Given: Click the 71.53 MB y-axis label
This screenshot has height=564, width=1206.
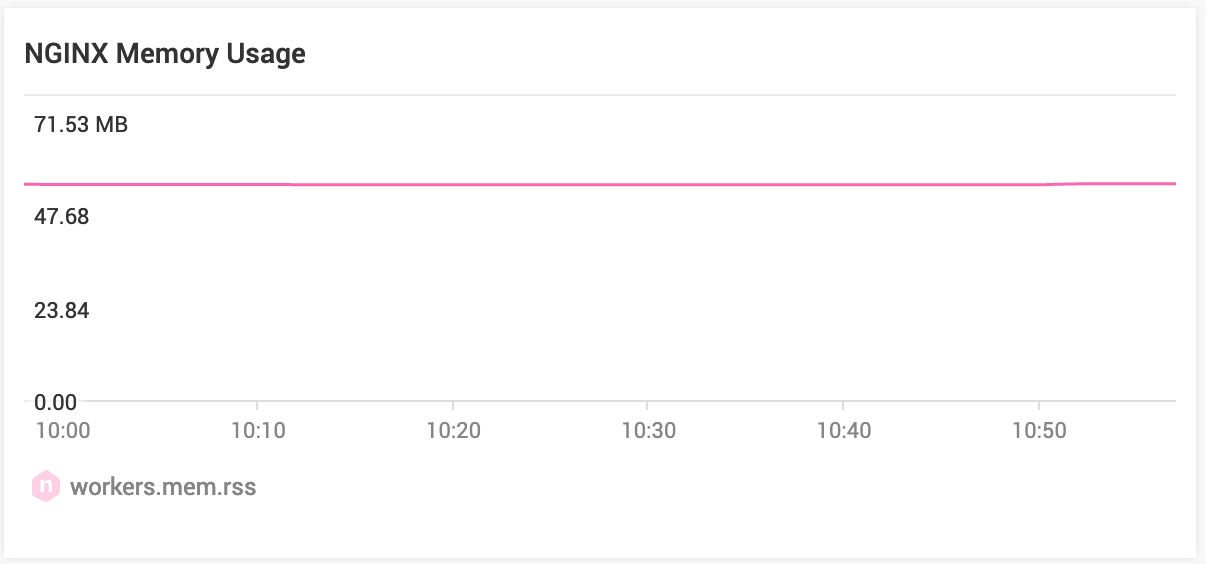Looking at the screenshot, I should coord(81,125).
